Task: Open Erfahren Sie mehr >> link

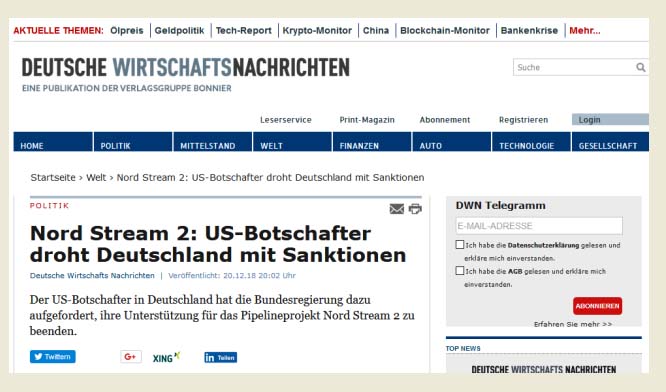Action: 573,324
